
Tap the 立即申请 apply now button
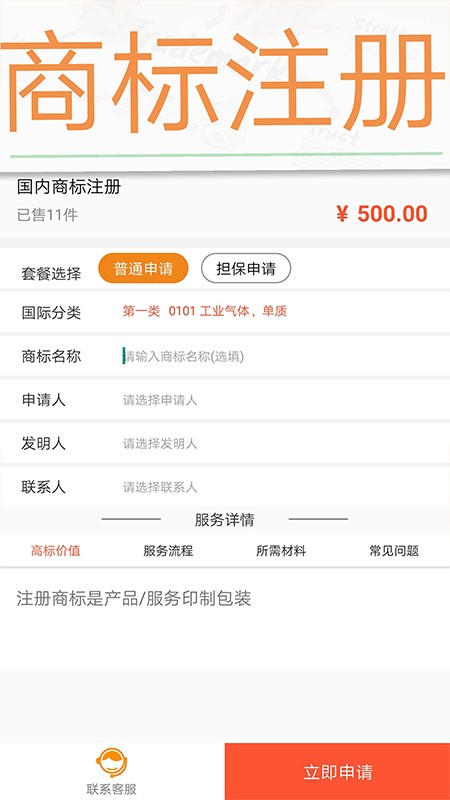[x=337, y=771]
